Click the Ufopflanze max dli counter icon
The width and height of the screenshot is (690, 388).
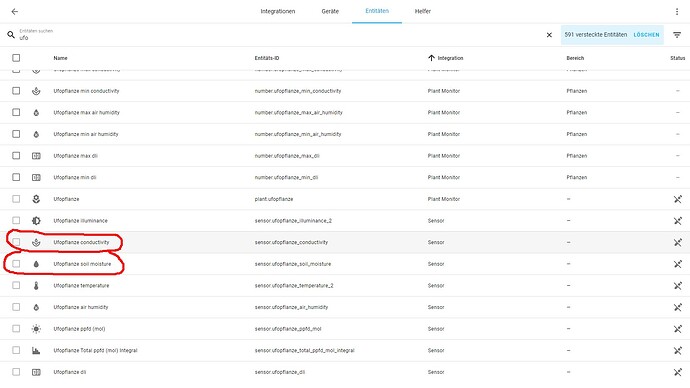point(36,156)
